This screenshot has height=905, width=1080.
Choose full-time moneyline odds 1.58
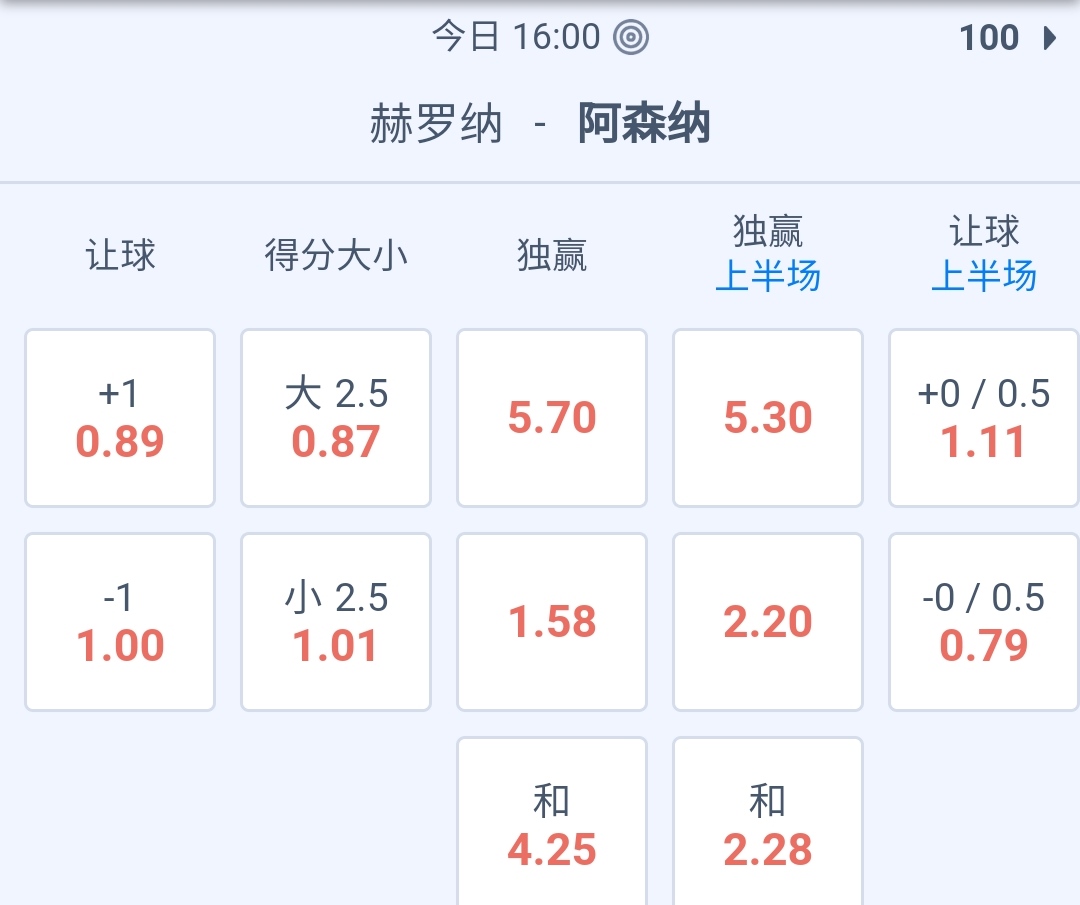click(552, 622)
